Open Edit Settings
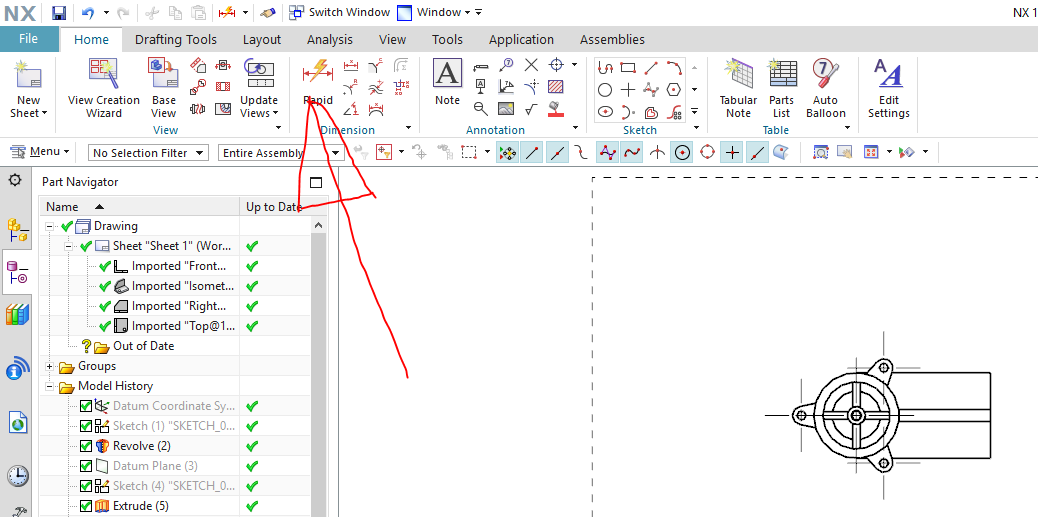The width and height of the screenshot is (1038, 517). coord(888,86)
